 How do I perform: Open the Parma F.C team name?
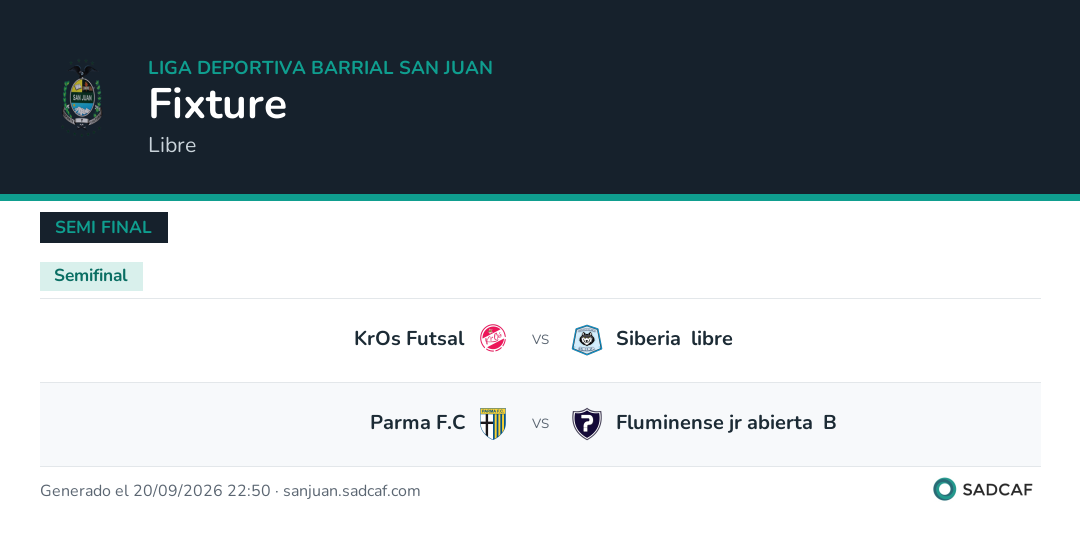(418, 422)
